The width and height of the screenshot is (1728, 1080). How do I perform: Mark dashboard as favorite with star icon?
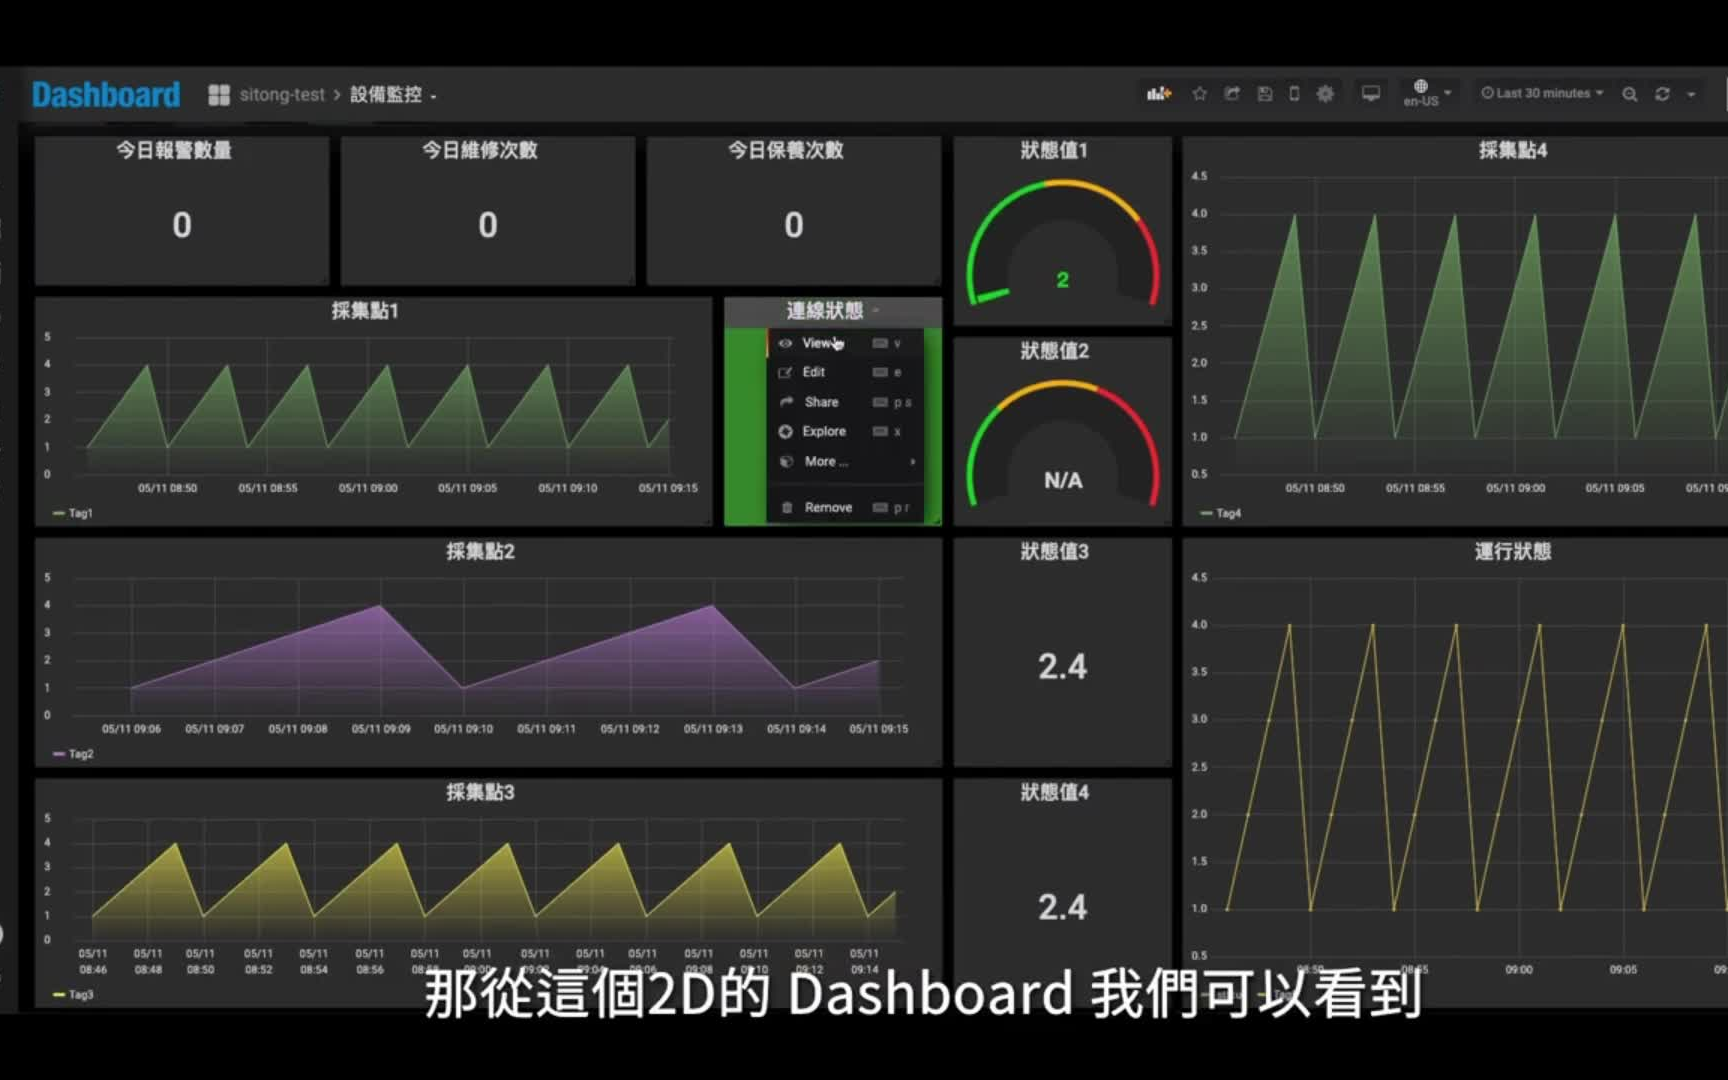click(1199, 93)
